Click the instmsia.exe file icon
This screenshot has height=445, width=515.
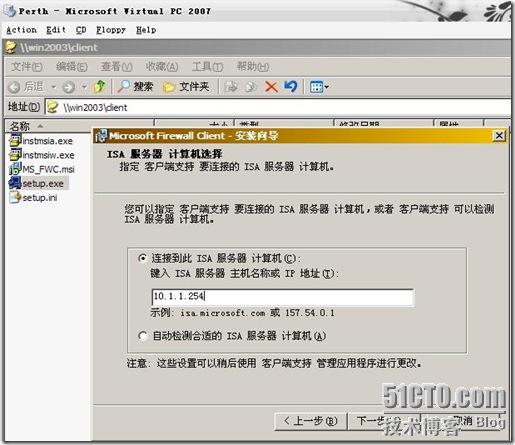(15, 141)
